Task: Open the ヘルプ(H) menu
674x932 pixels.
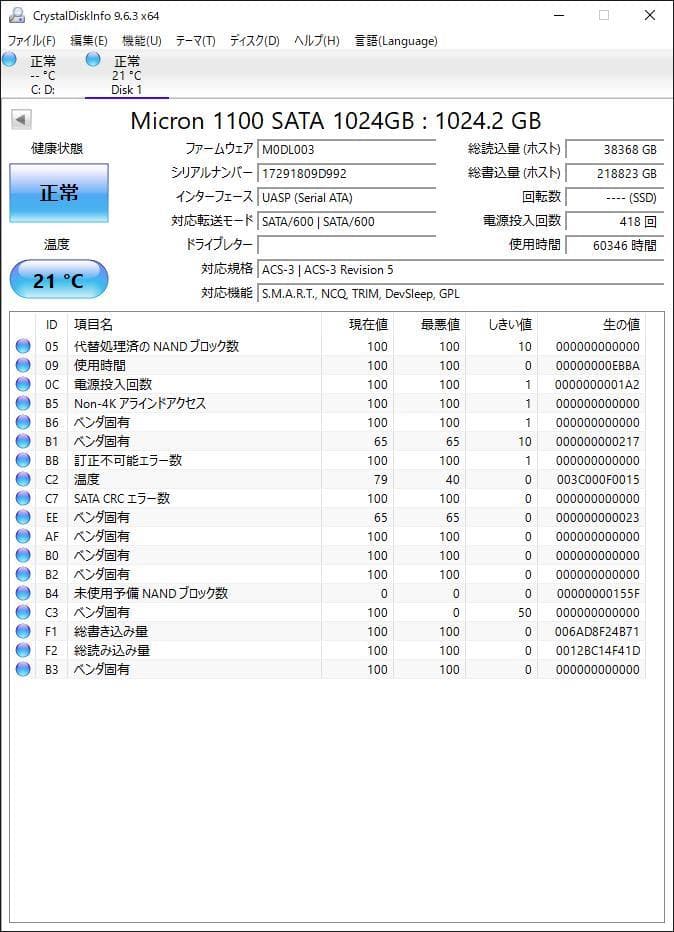Action: click(317, 40)
